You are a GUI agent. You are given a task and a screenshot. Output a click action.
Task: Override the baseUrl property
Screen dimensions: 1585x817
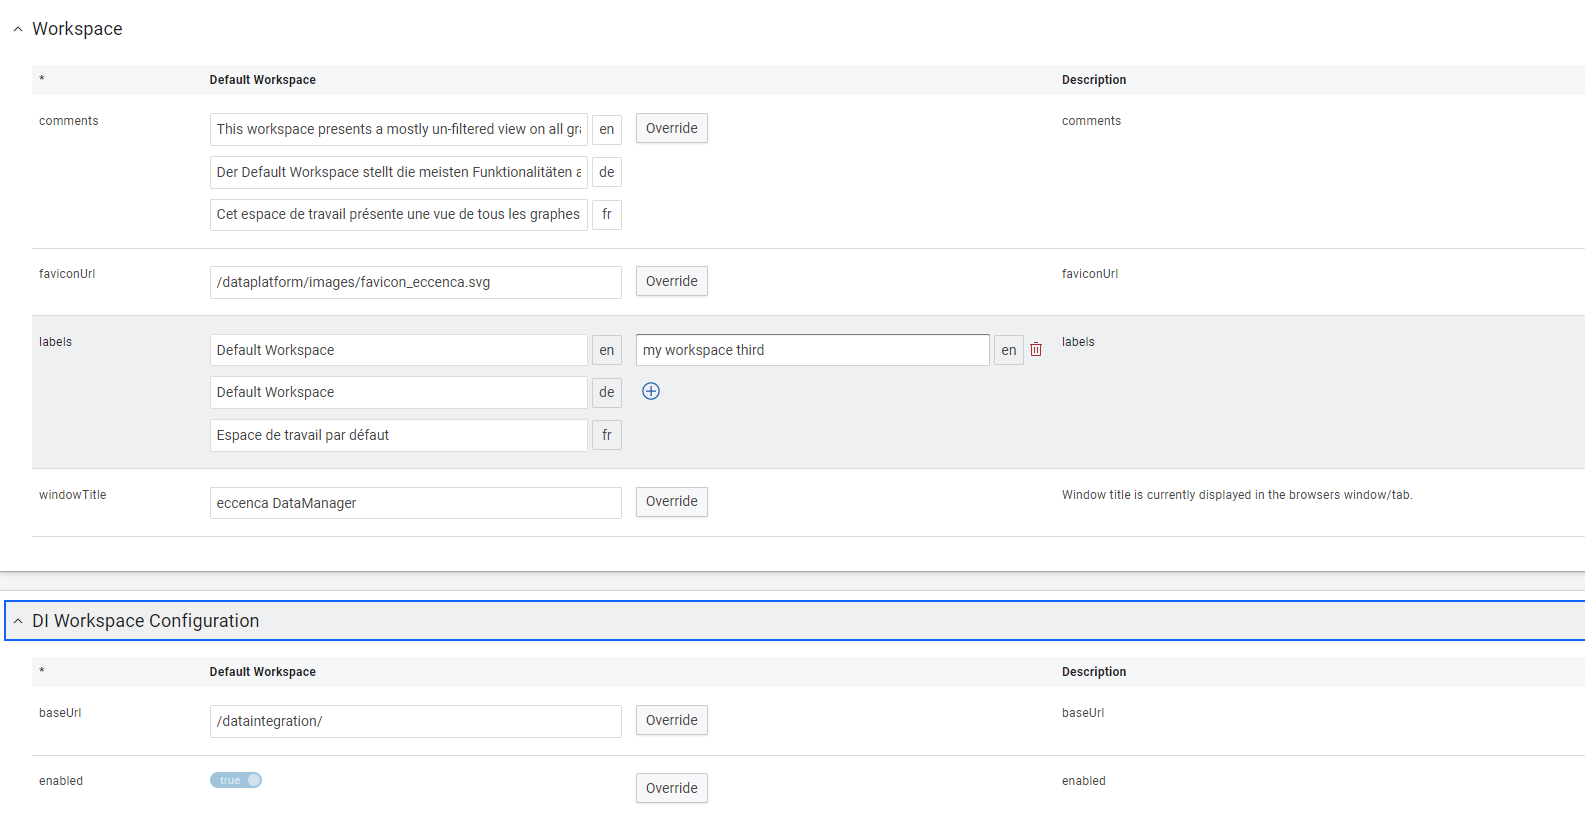tap(672, 720)
